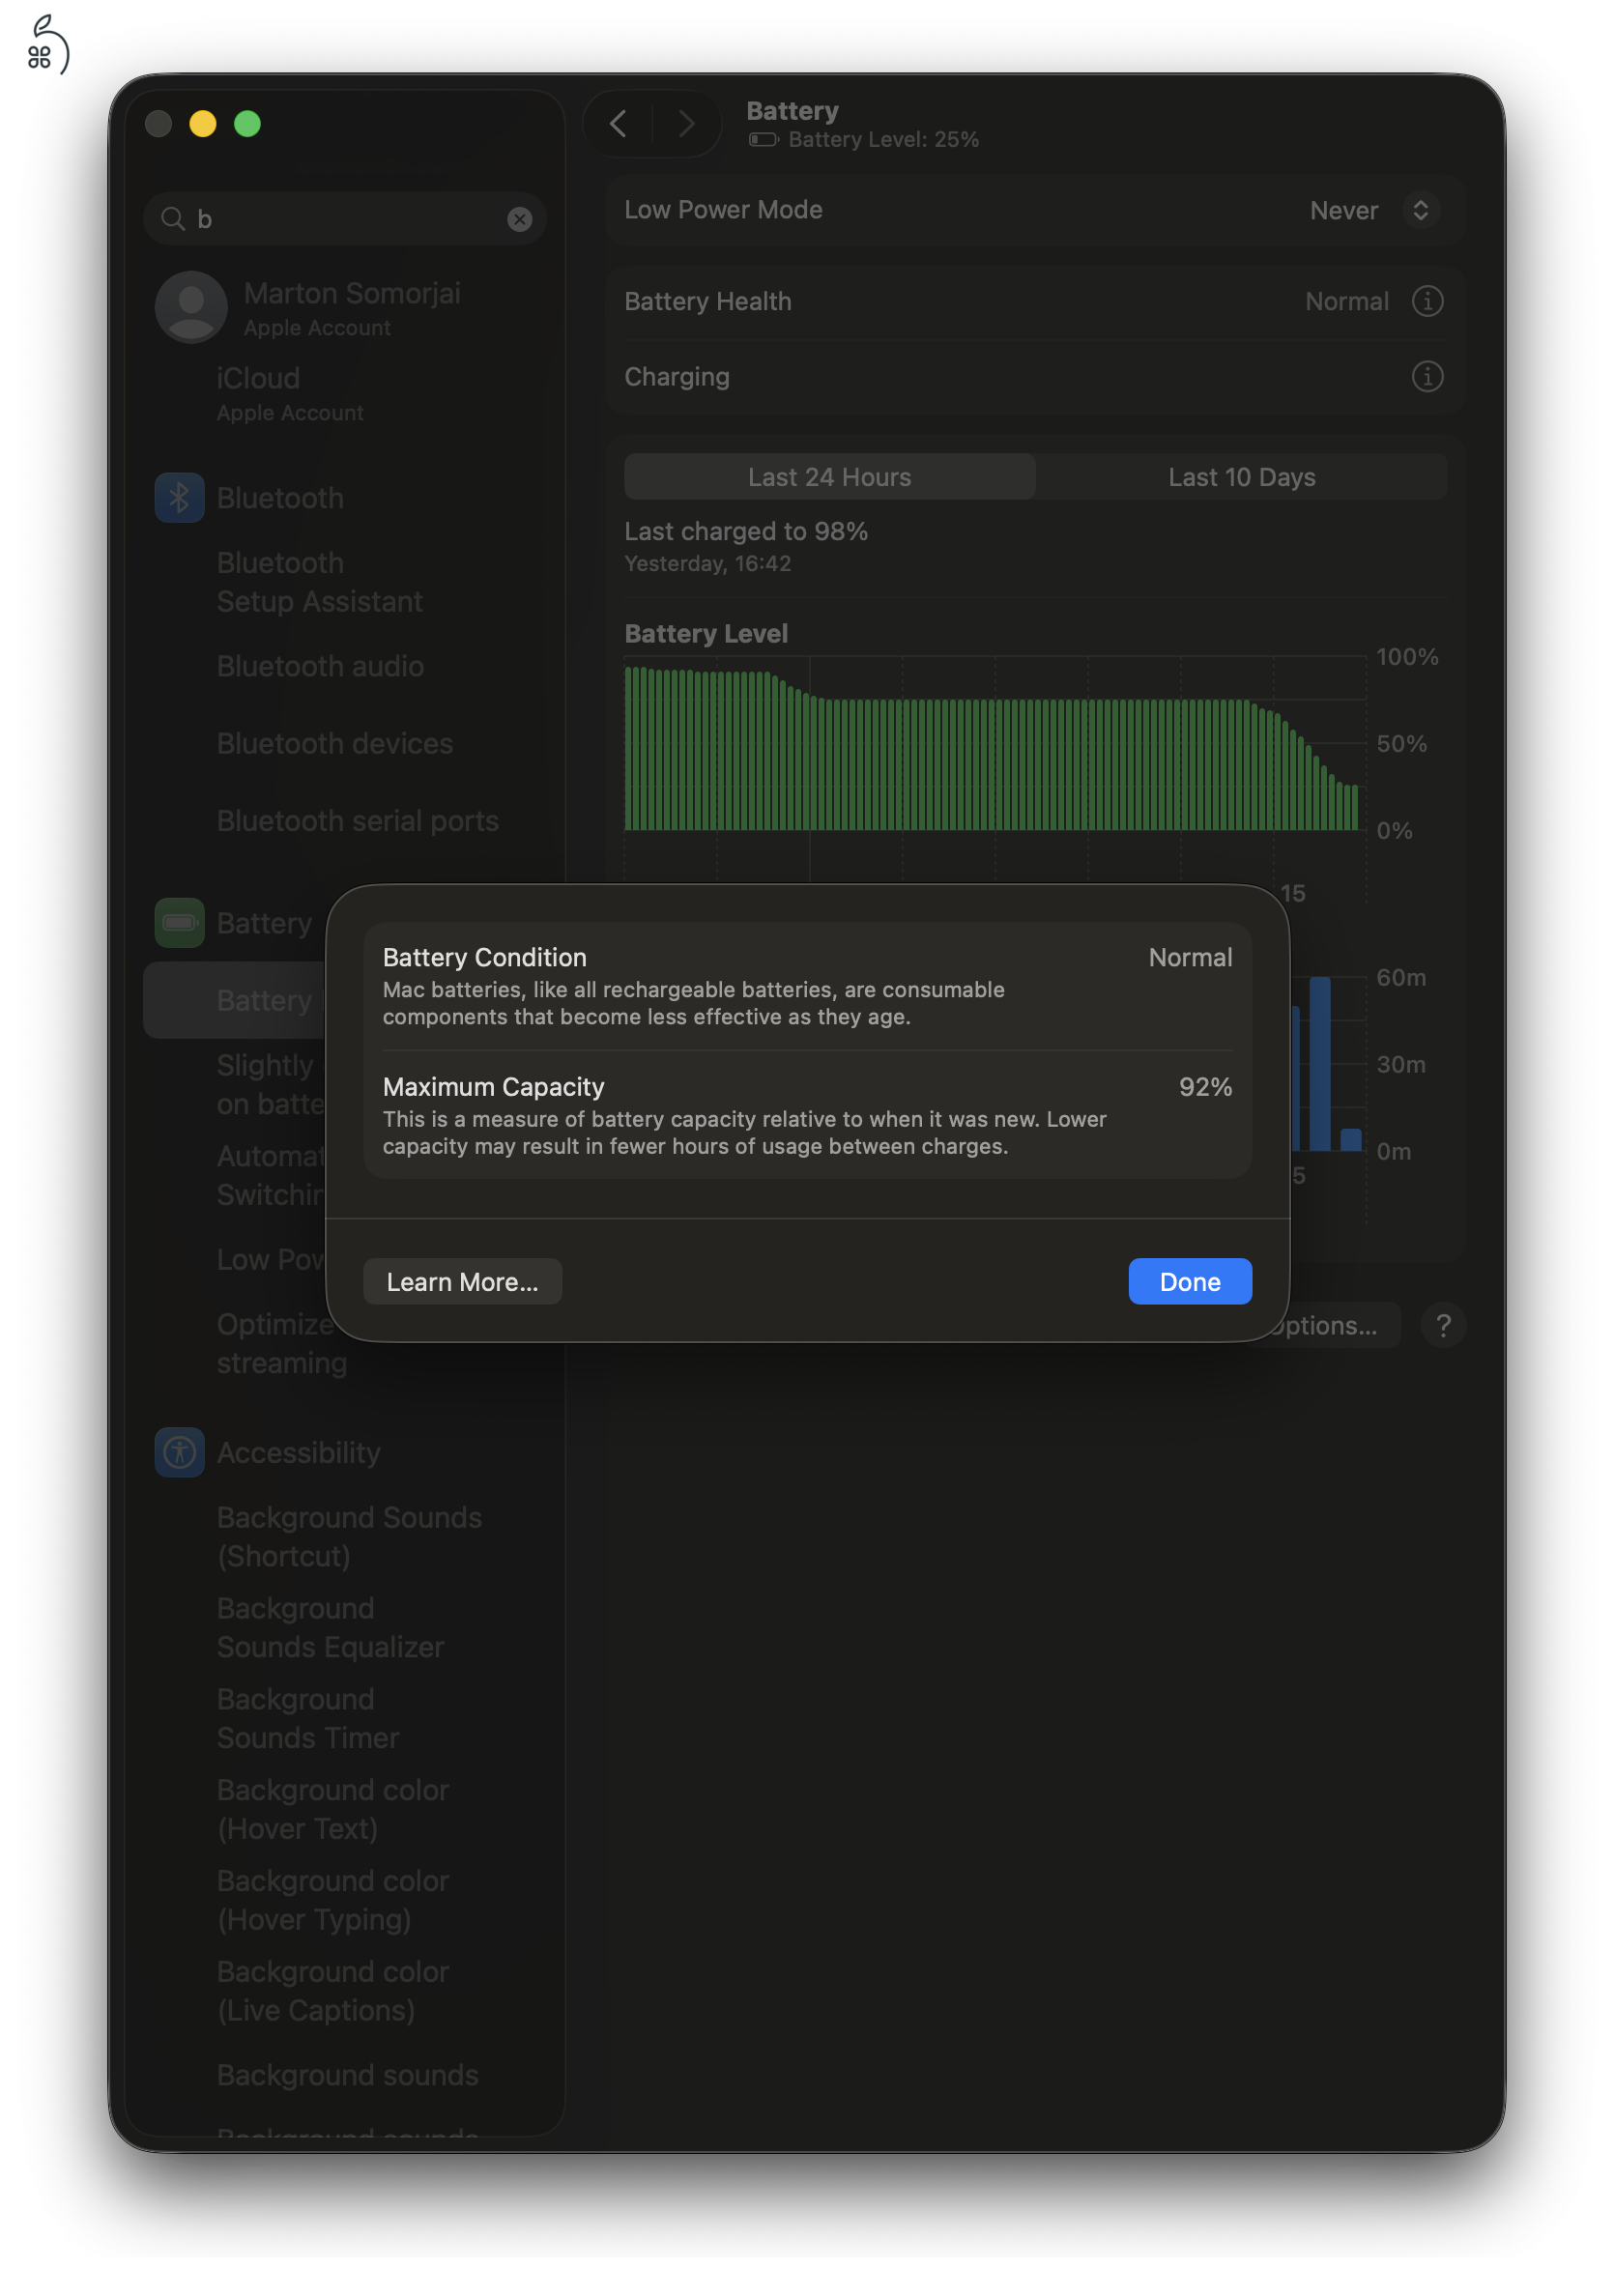Open Background Sounds (Shortcut) result
1614x2296 pixels.
click(x=349, y=1536)
